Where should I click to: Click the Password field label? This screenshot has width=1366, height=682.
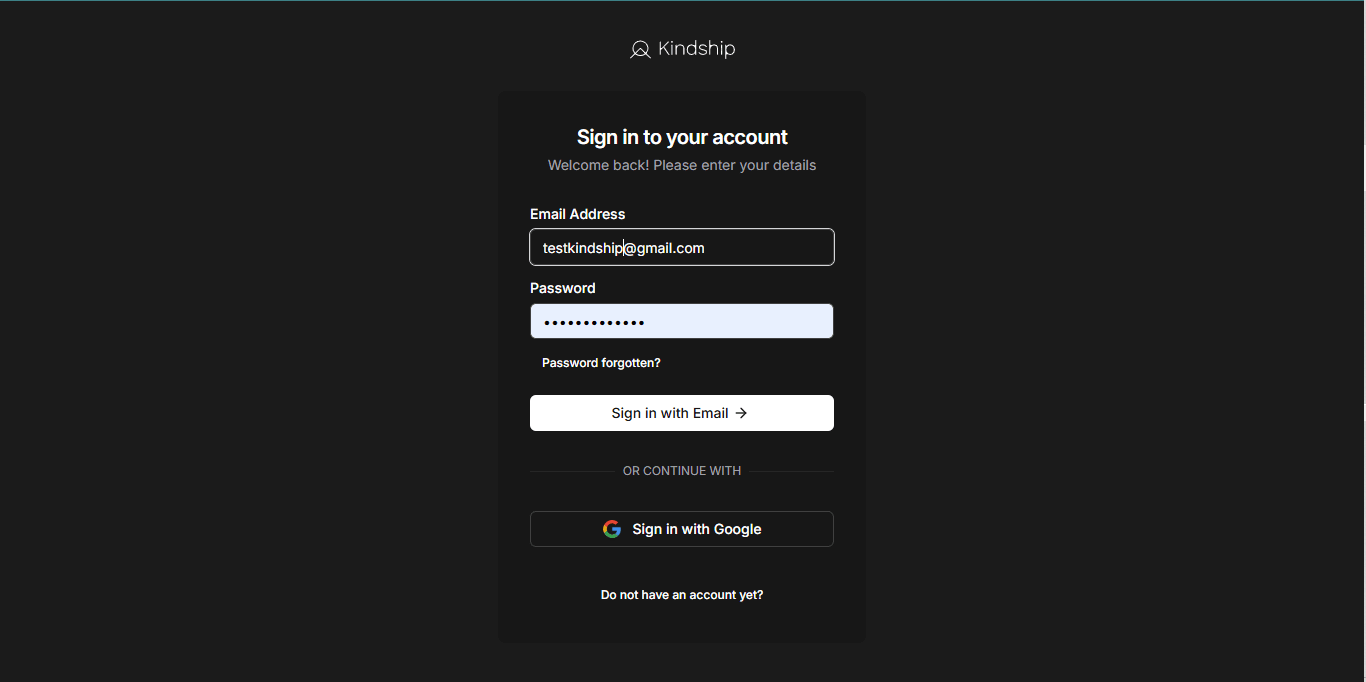(x=563, y=288)
